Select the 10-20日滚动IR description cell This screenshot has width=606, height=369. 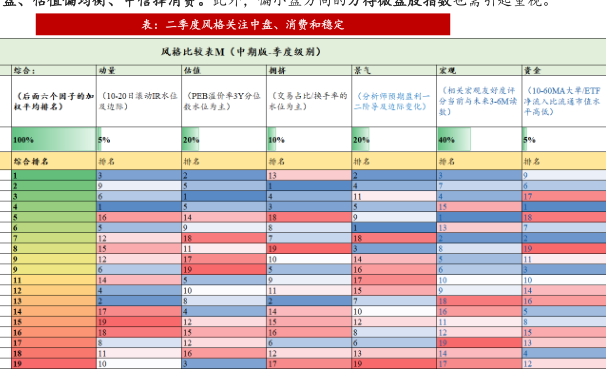(x=139, y=101)
